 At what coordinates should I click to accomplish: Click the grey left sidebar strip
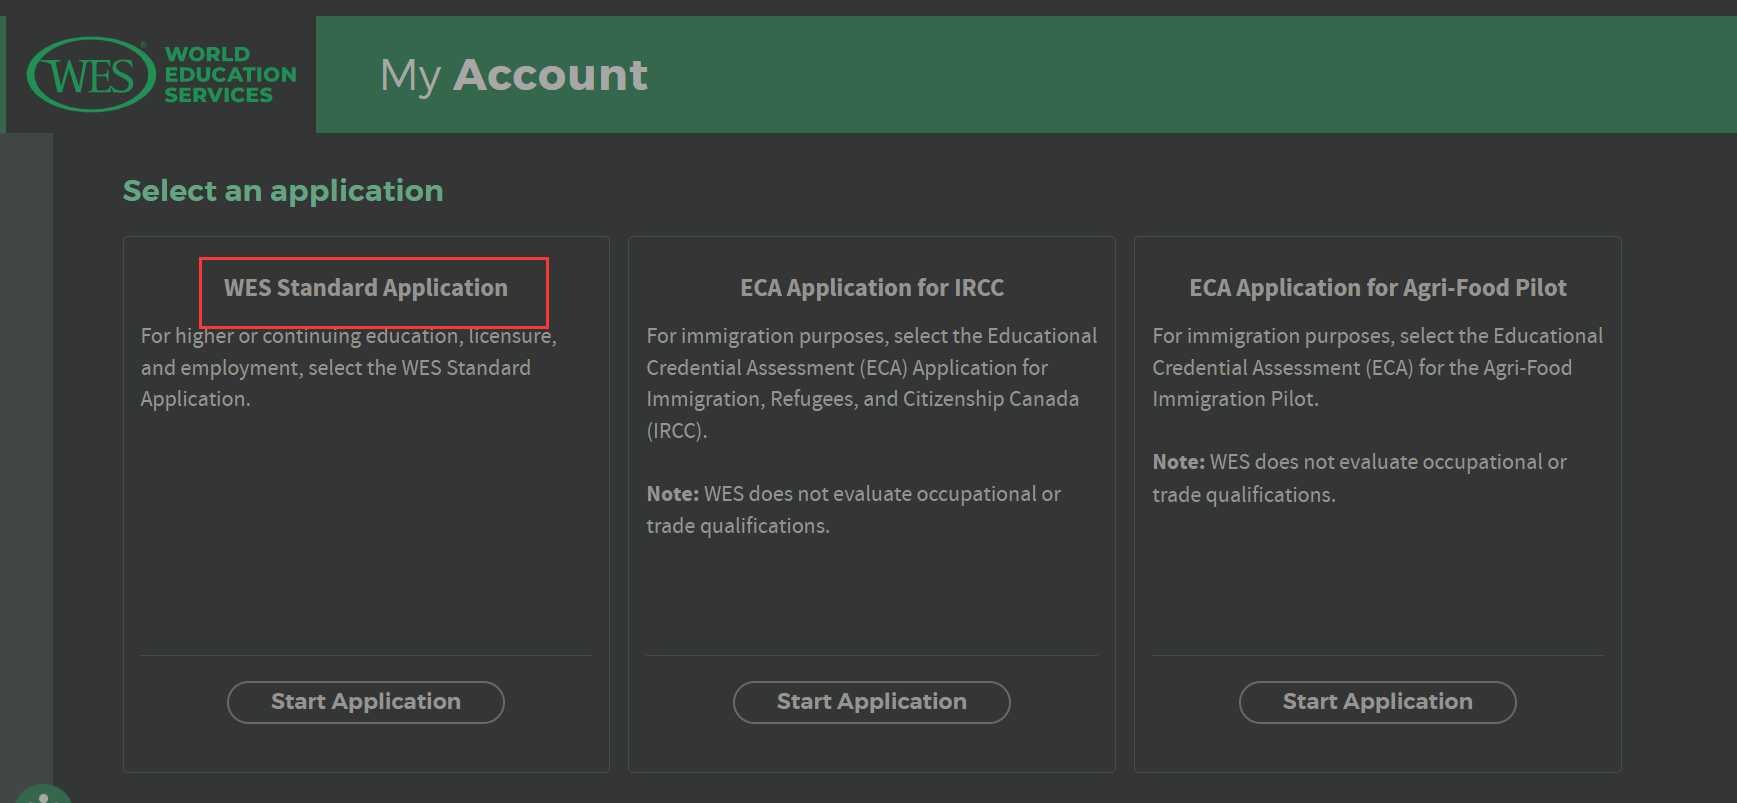click(x=26, y=450)
